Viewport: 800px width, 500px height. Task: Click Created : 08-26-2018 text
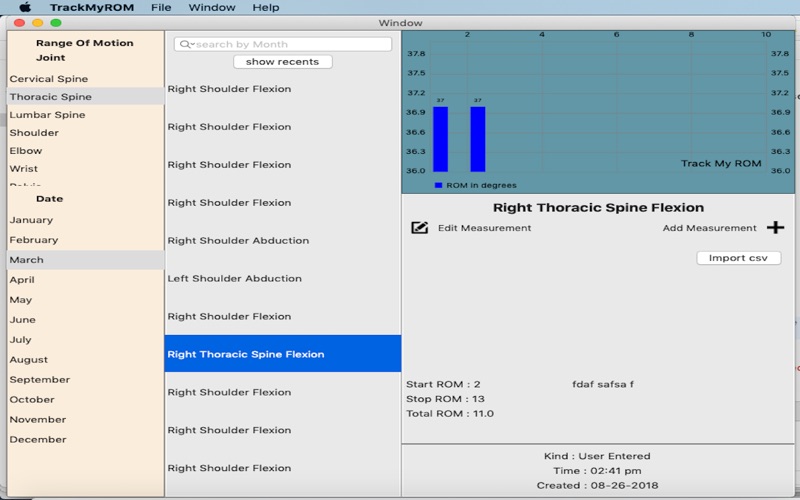597,486
